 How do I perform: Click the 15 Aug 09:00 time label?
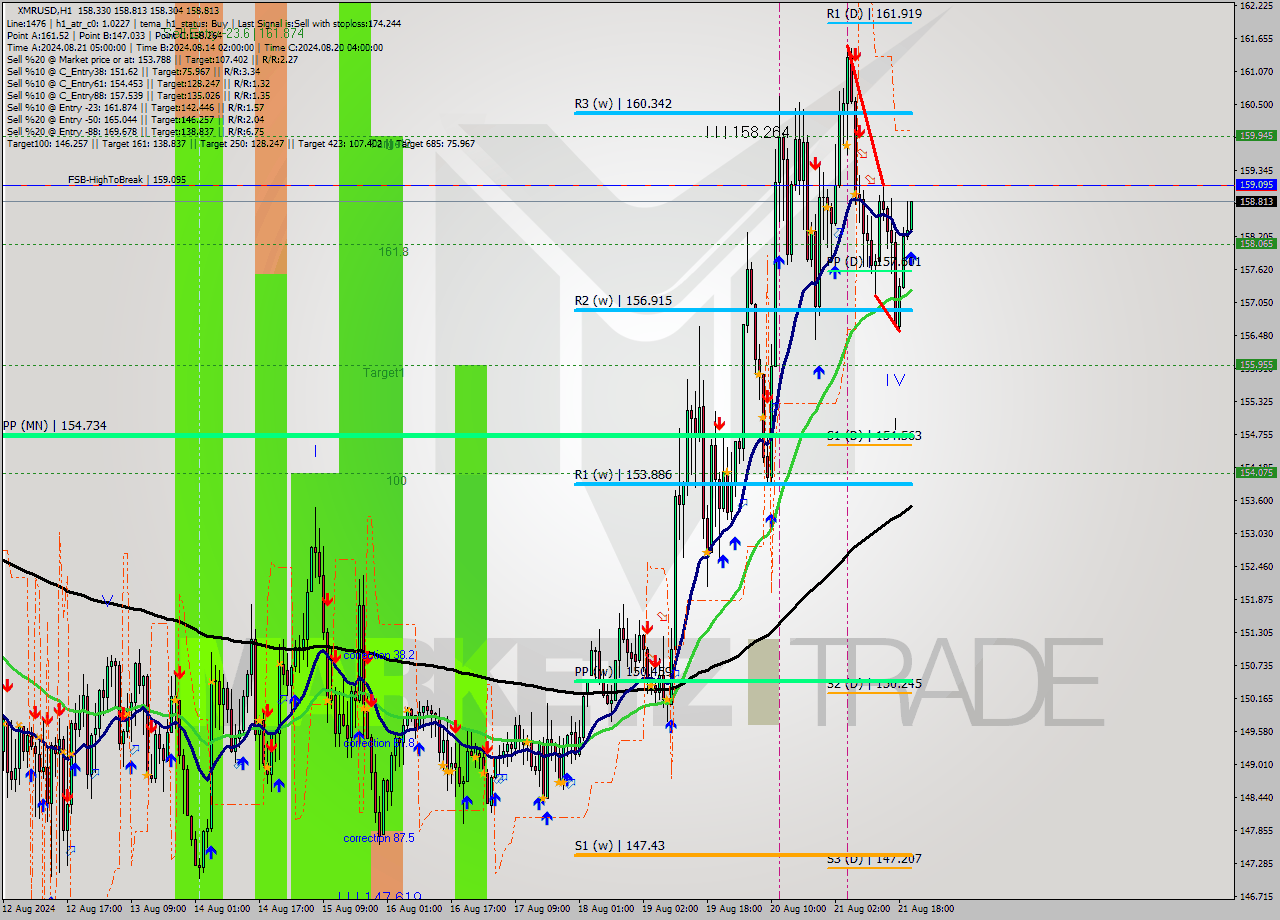[x=350, y=909]
